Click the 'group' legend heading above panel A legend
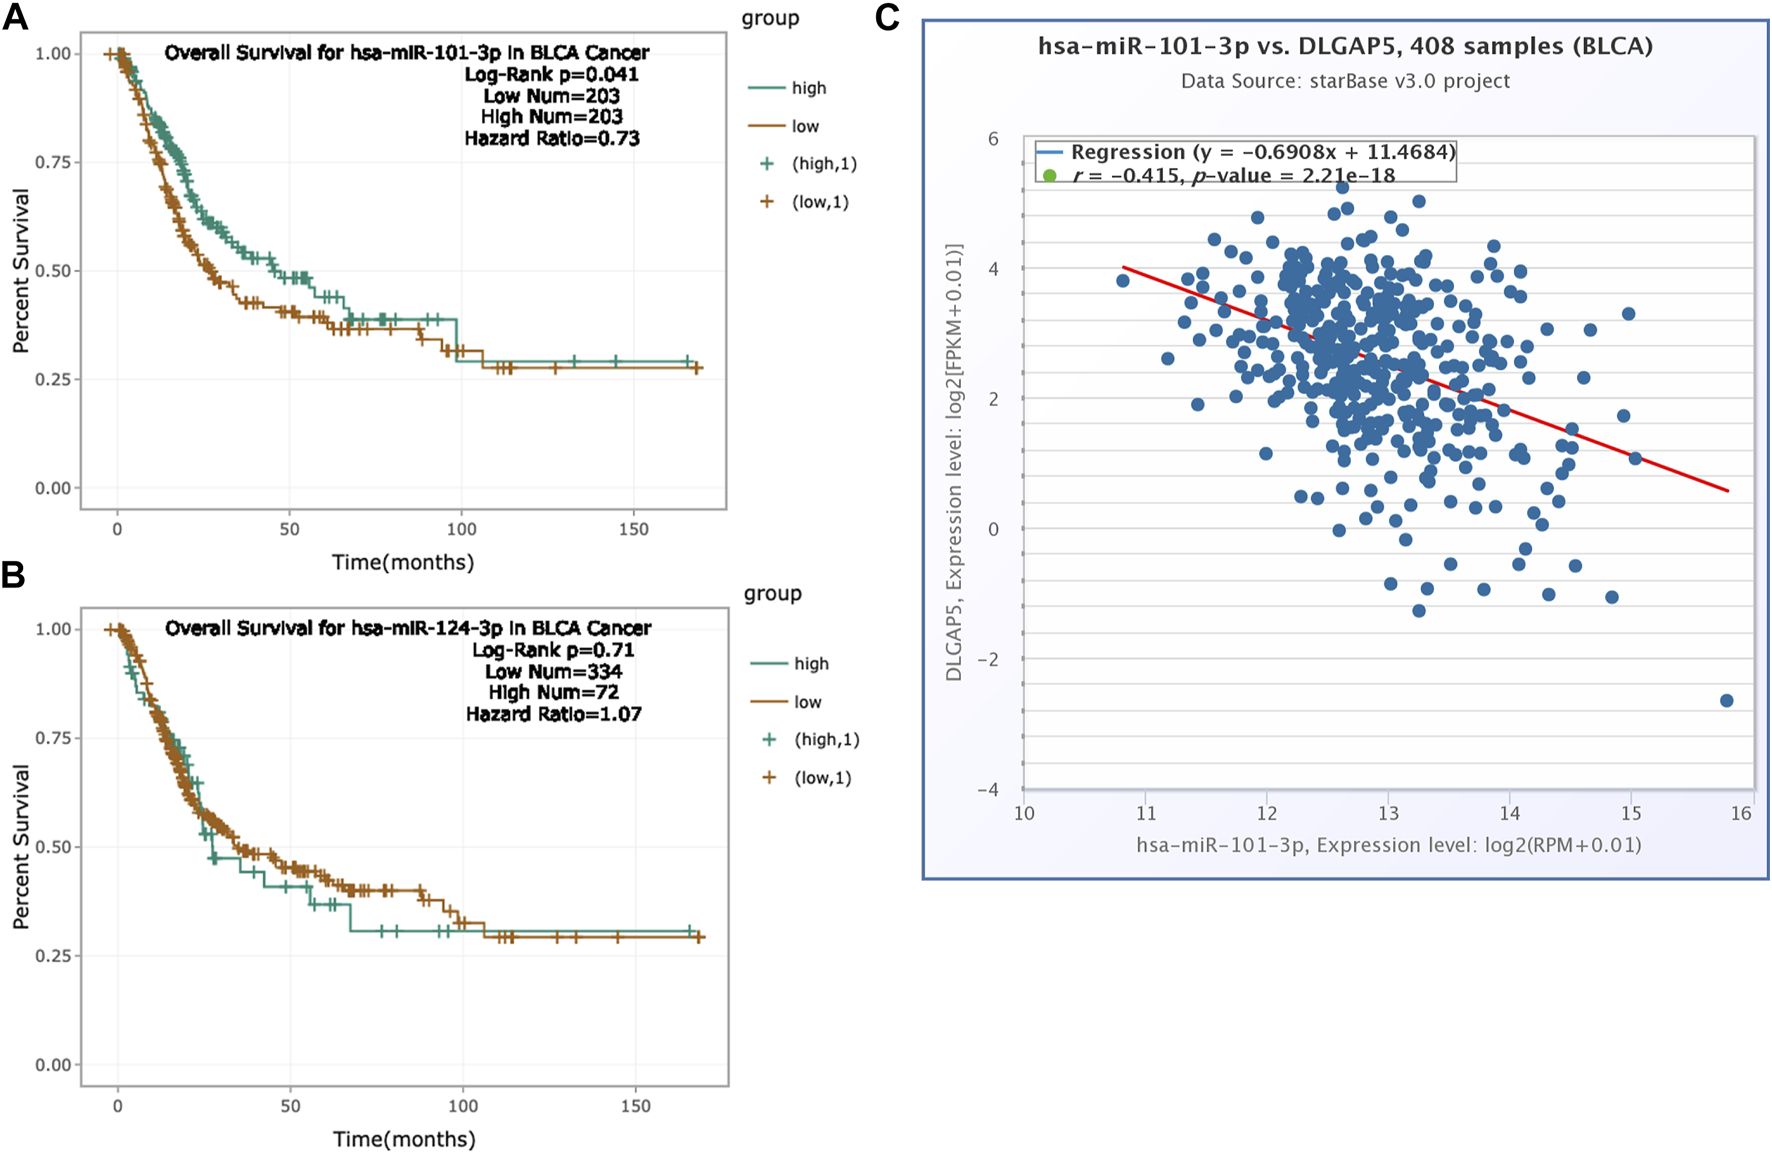The image size is (1772, 1153). point(770,18)
